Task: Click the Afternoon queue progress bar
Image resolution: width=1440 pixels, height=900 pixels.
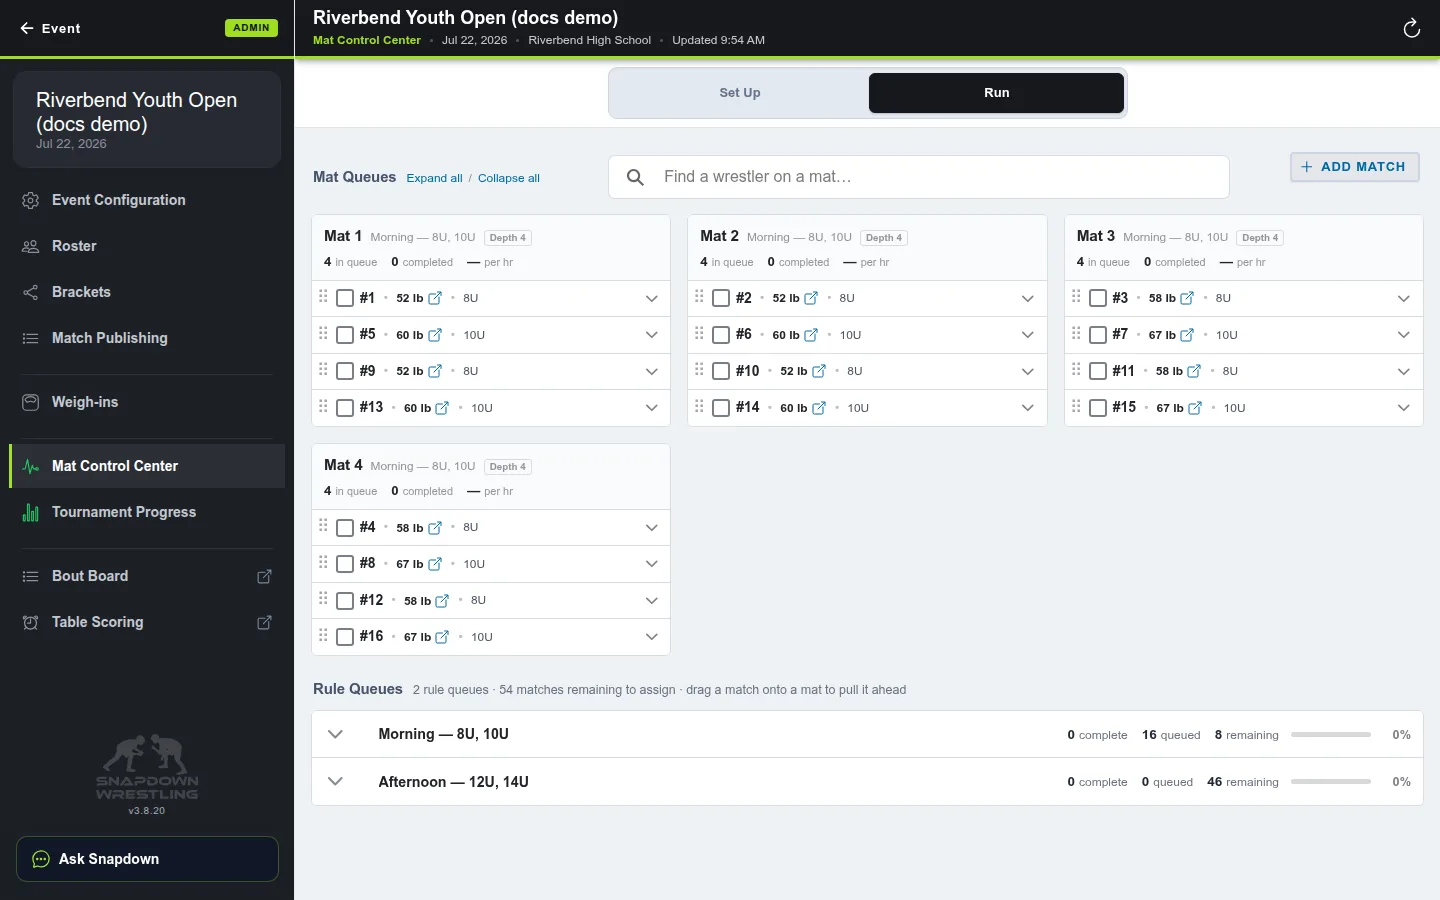Action: [x=1330, y=782]
